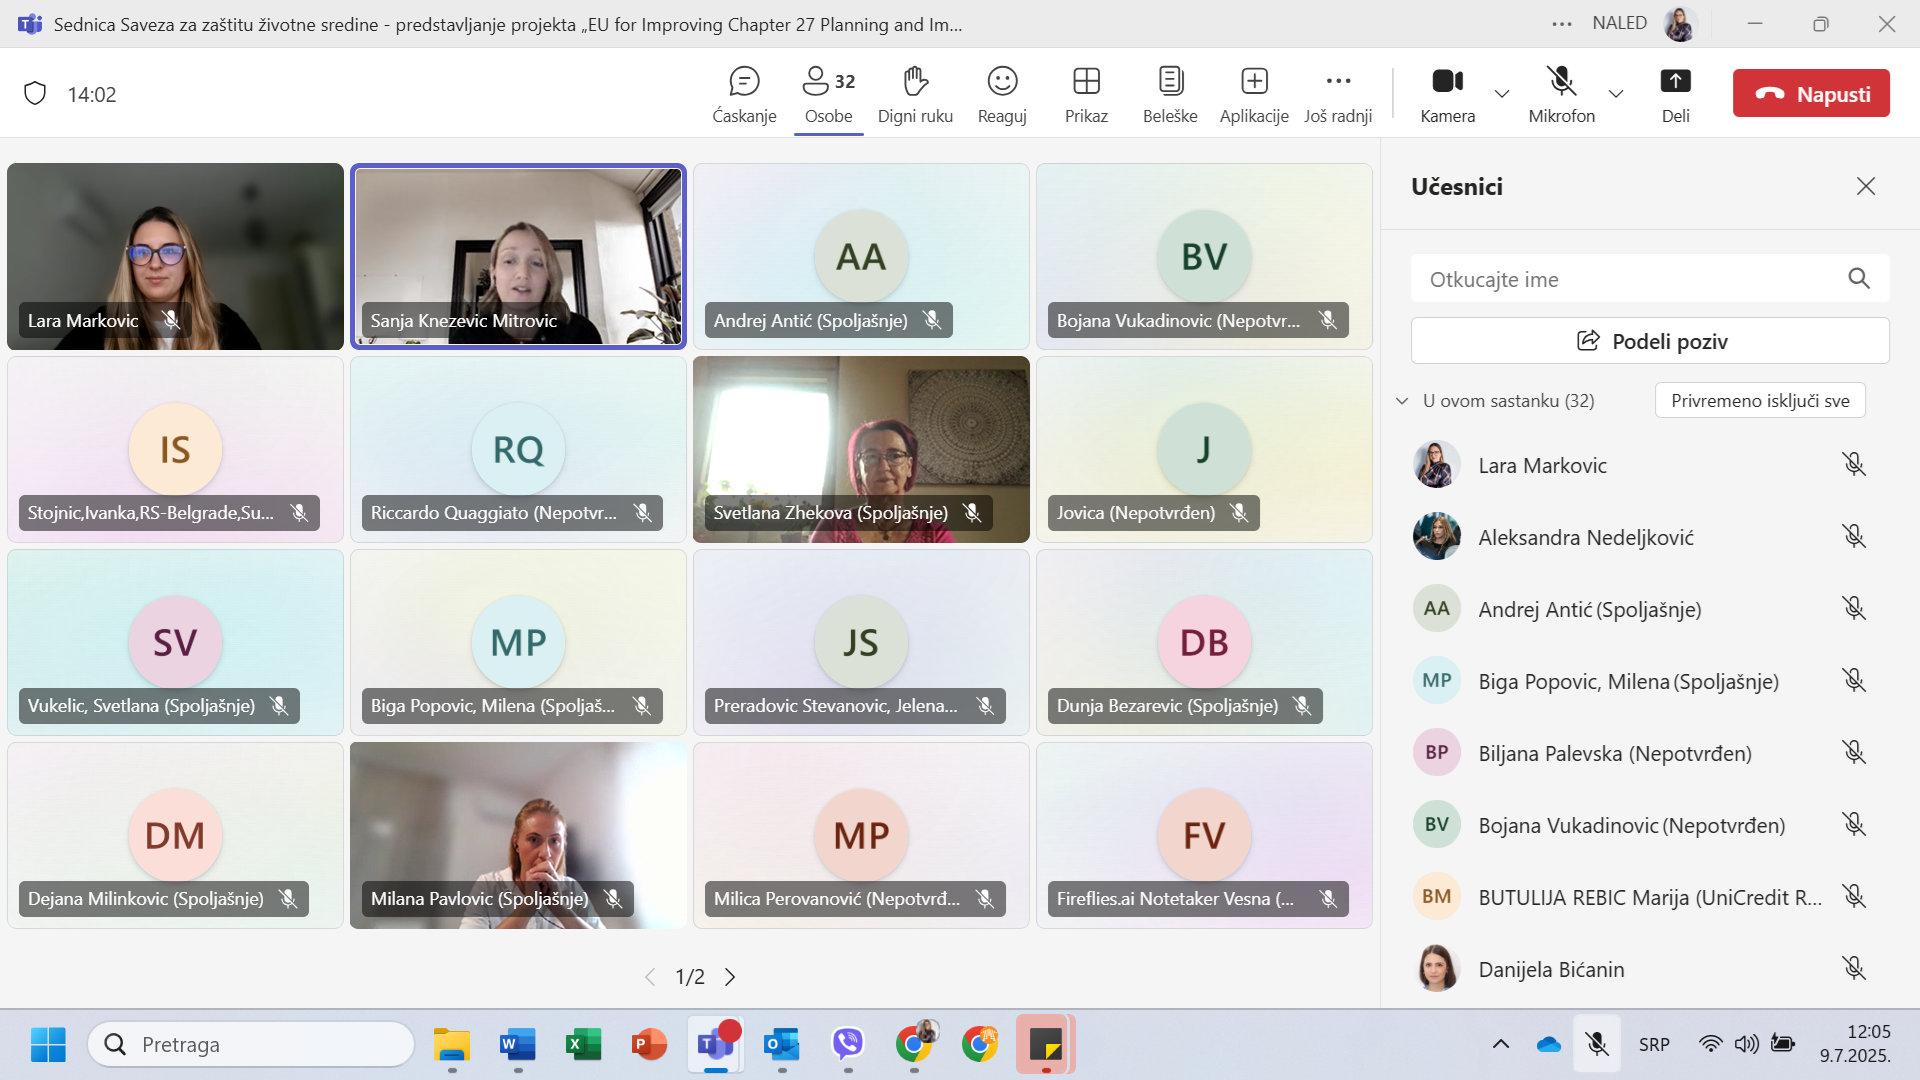Open the Ćaskanje chat panel
The width and height of the screenshot is (1920, 1080).
(744, 94)
